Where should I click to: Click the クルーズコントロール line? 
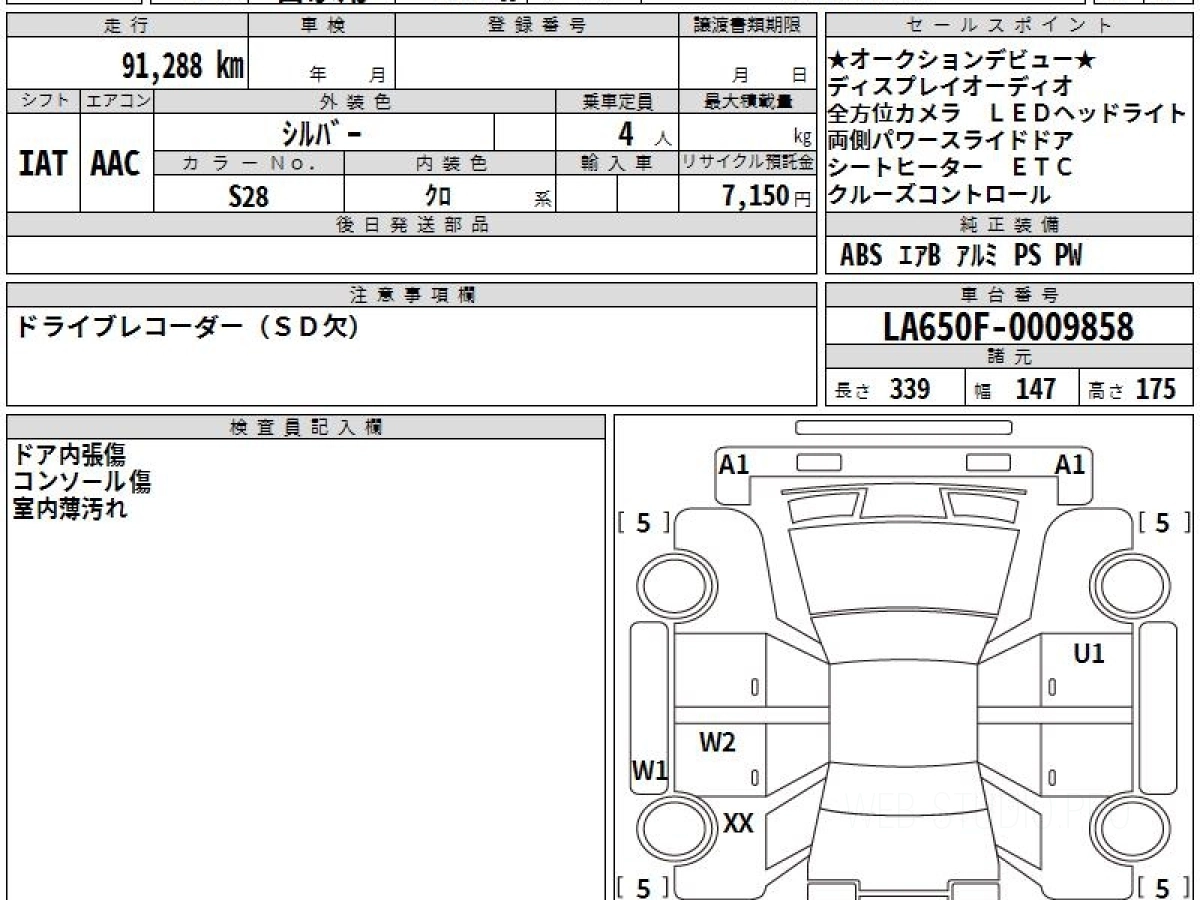(x=940, y=194)
